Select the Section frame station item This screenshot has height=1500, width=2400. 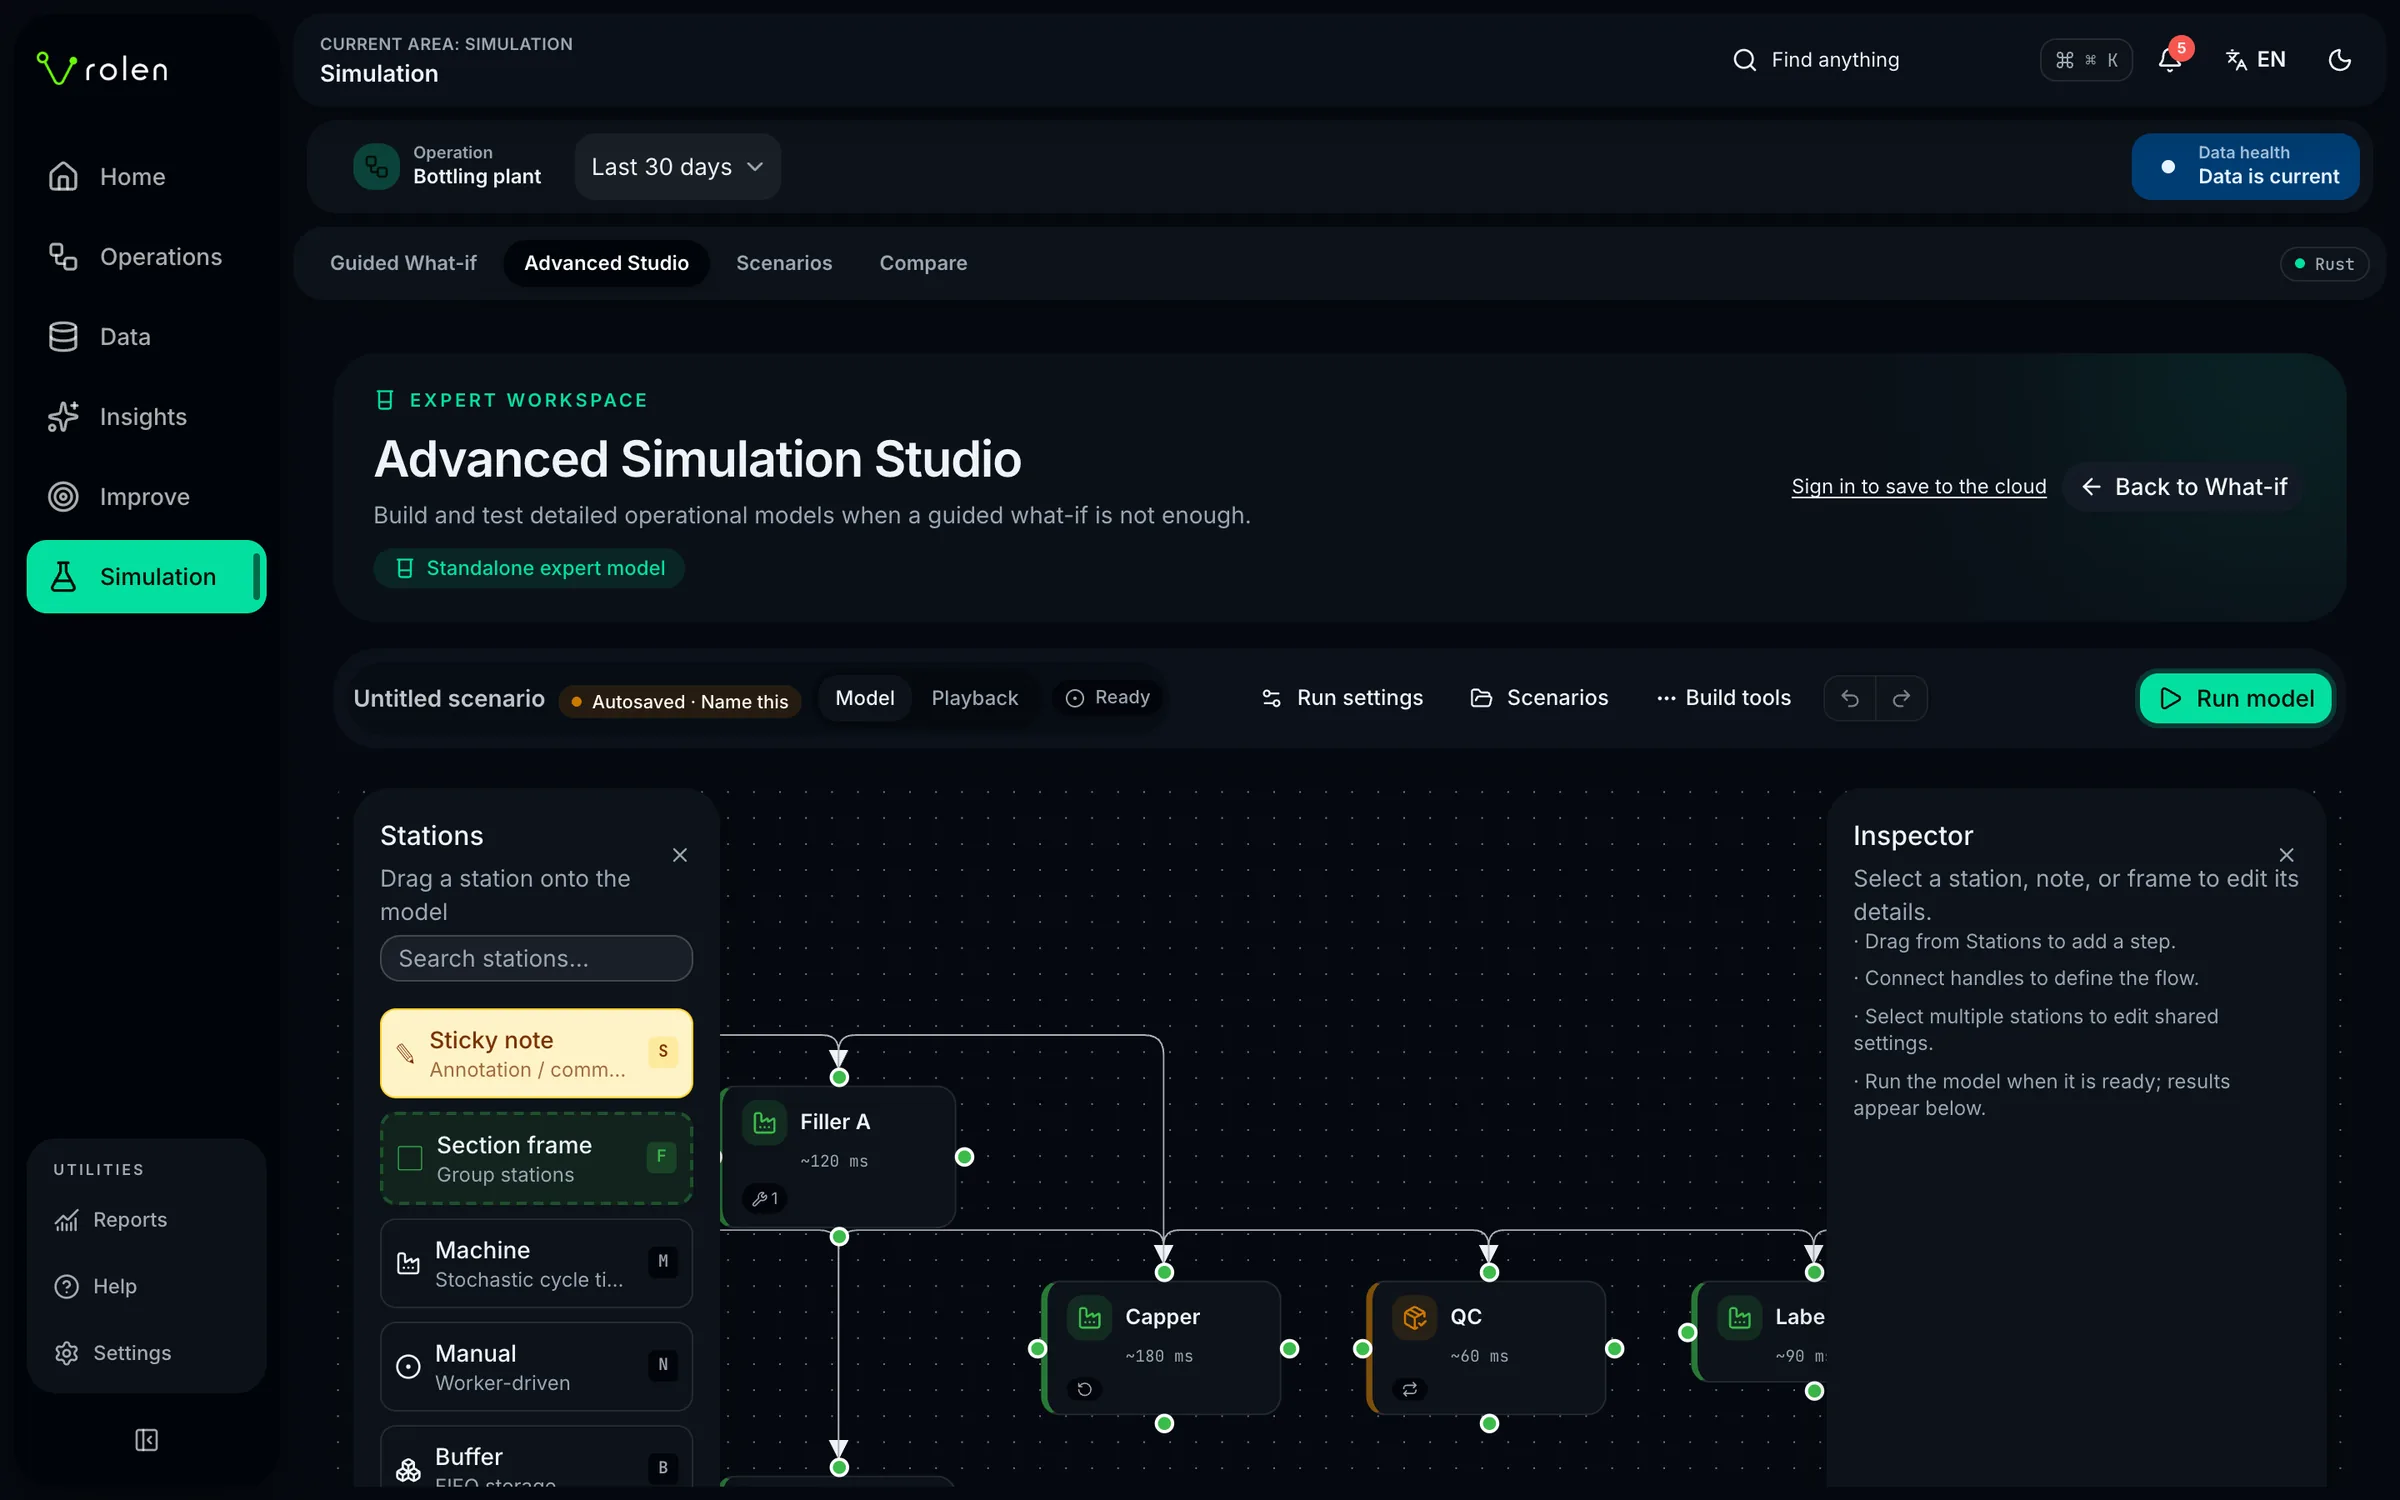point(536,1158)
